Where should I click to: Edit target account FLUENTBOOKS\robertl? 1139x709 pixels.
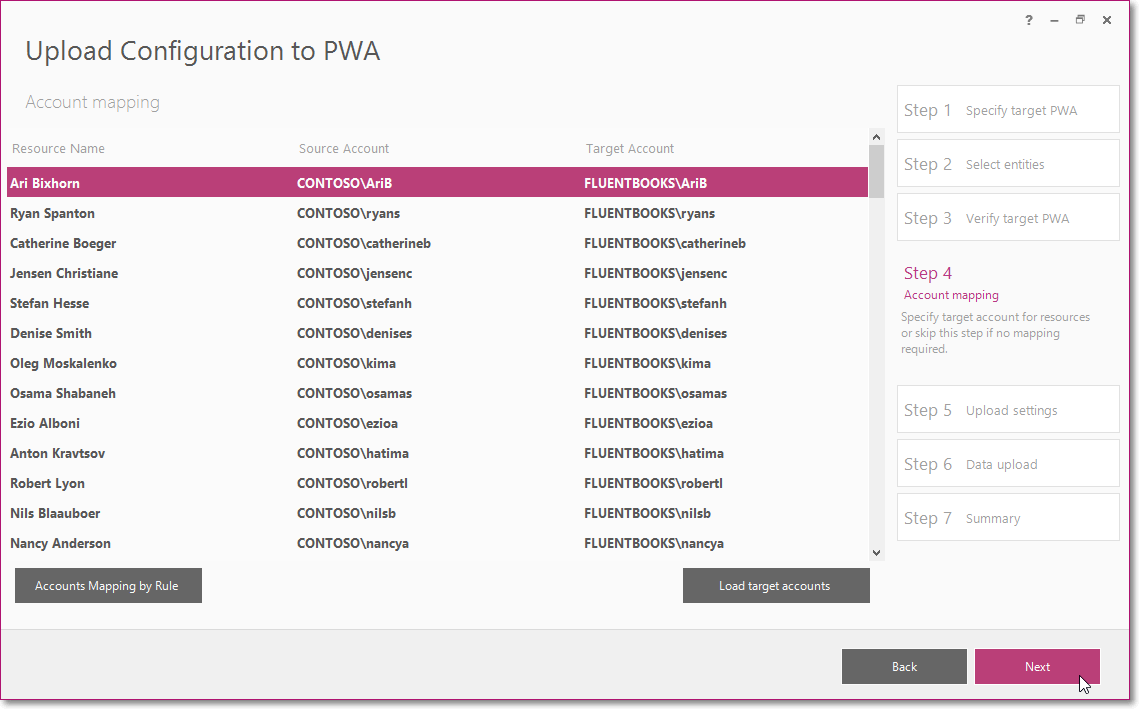pyautogui.click(x=654, y=483)
